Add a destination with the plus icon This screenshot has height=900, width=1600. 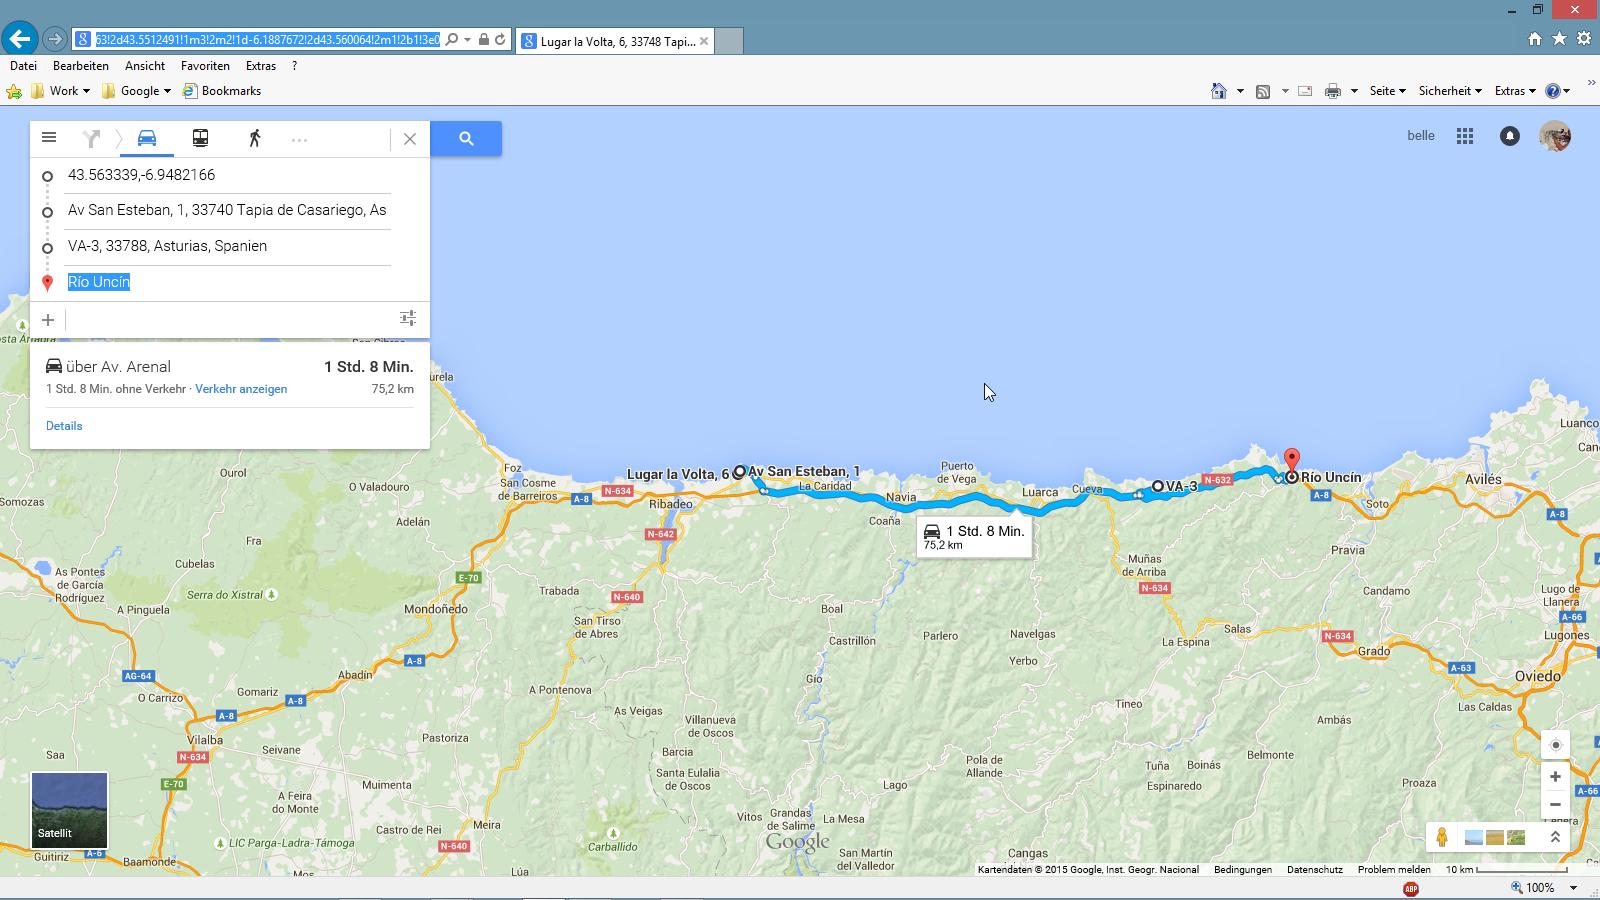point(48,320)
